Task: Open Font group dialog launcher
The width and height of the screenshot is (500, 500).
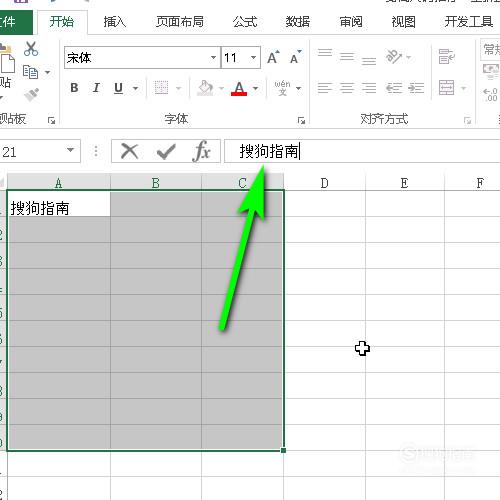Action: pyautogui.click(x=301, y=120)
